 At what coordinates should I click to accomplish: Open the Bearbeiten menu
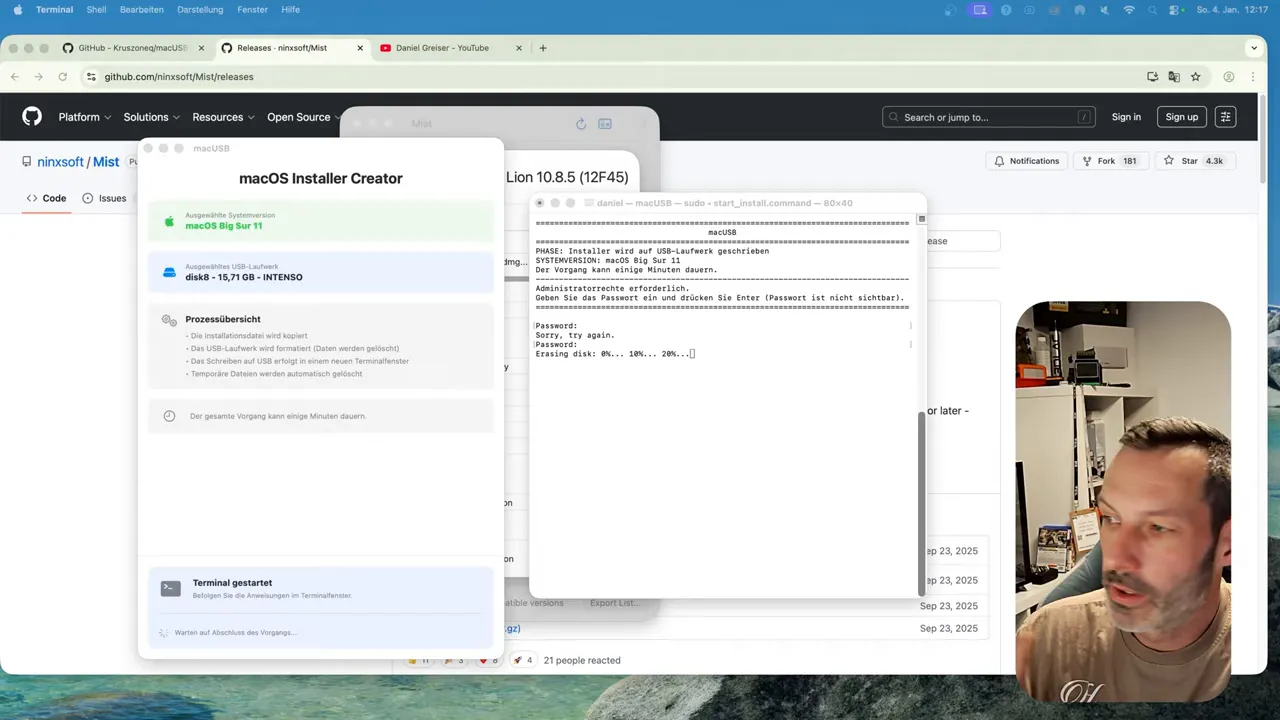tap(141, 10)
